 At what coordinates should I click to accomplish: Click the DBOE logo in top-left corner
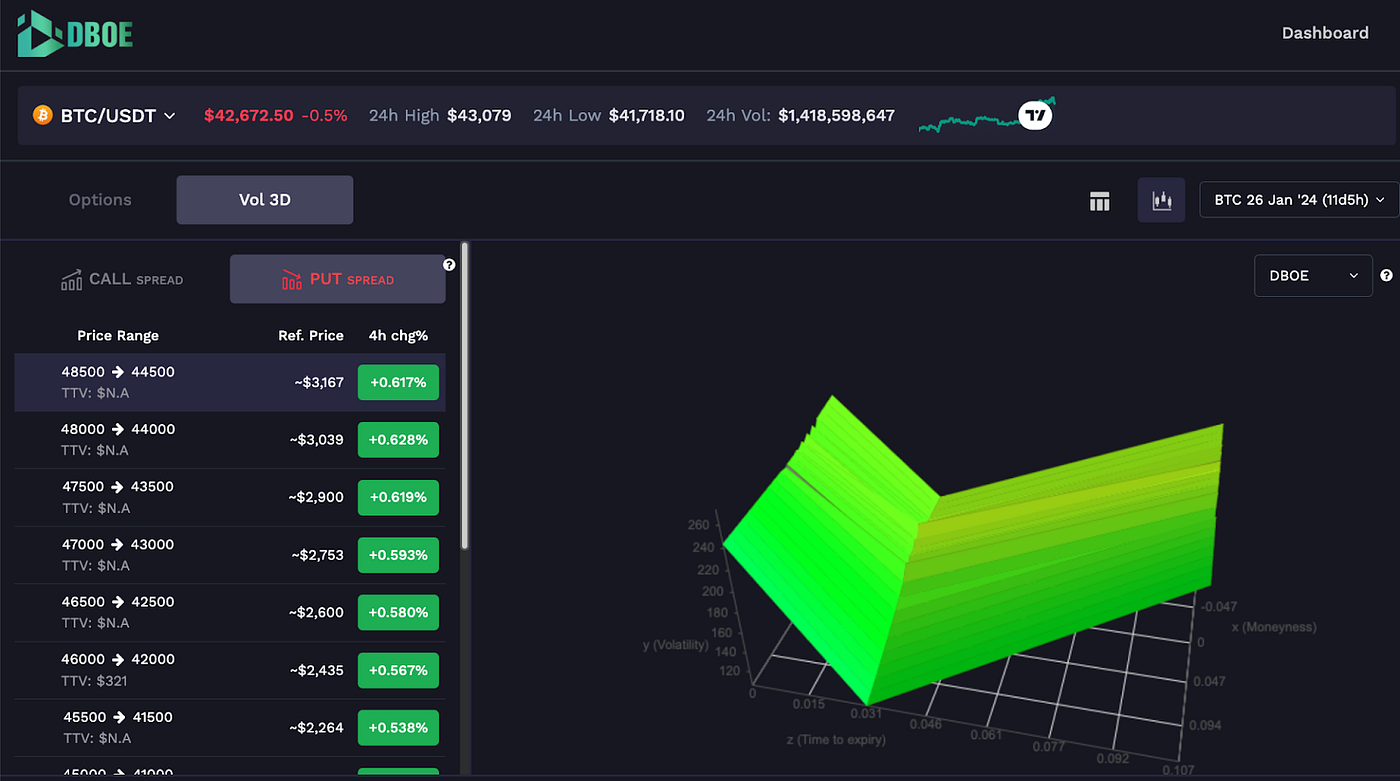(x=74, y=32)
